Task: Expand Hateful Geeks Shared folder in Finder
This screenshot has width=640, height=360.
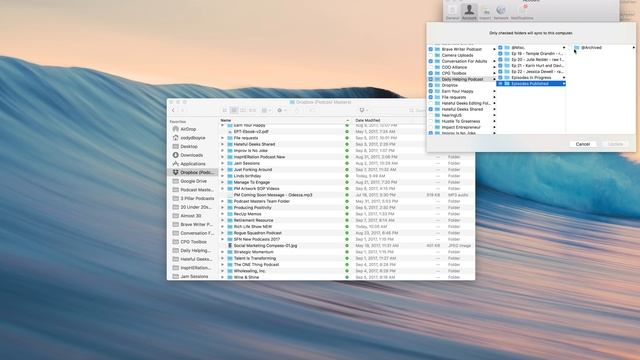Action: pos(223,144)
